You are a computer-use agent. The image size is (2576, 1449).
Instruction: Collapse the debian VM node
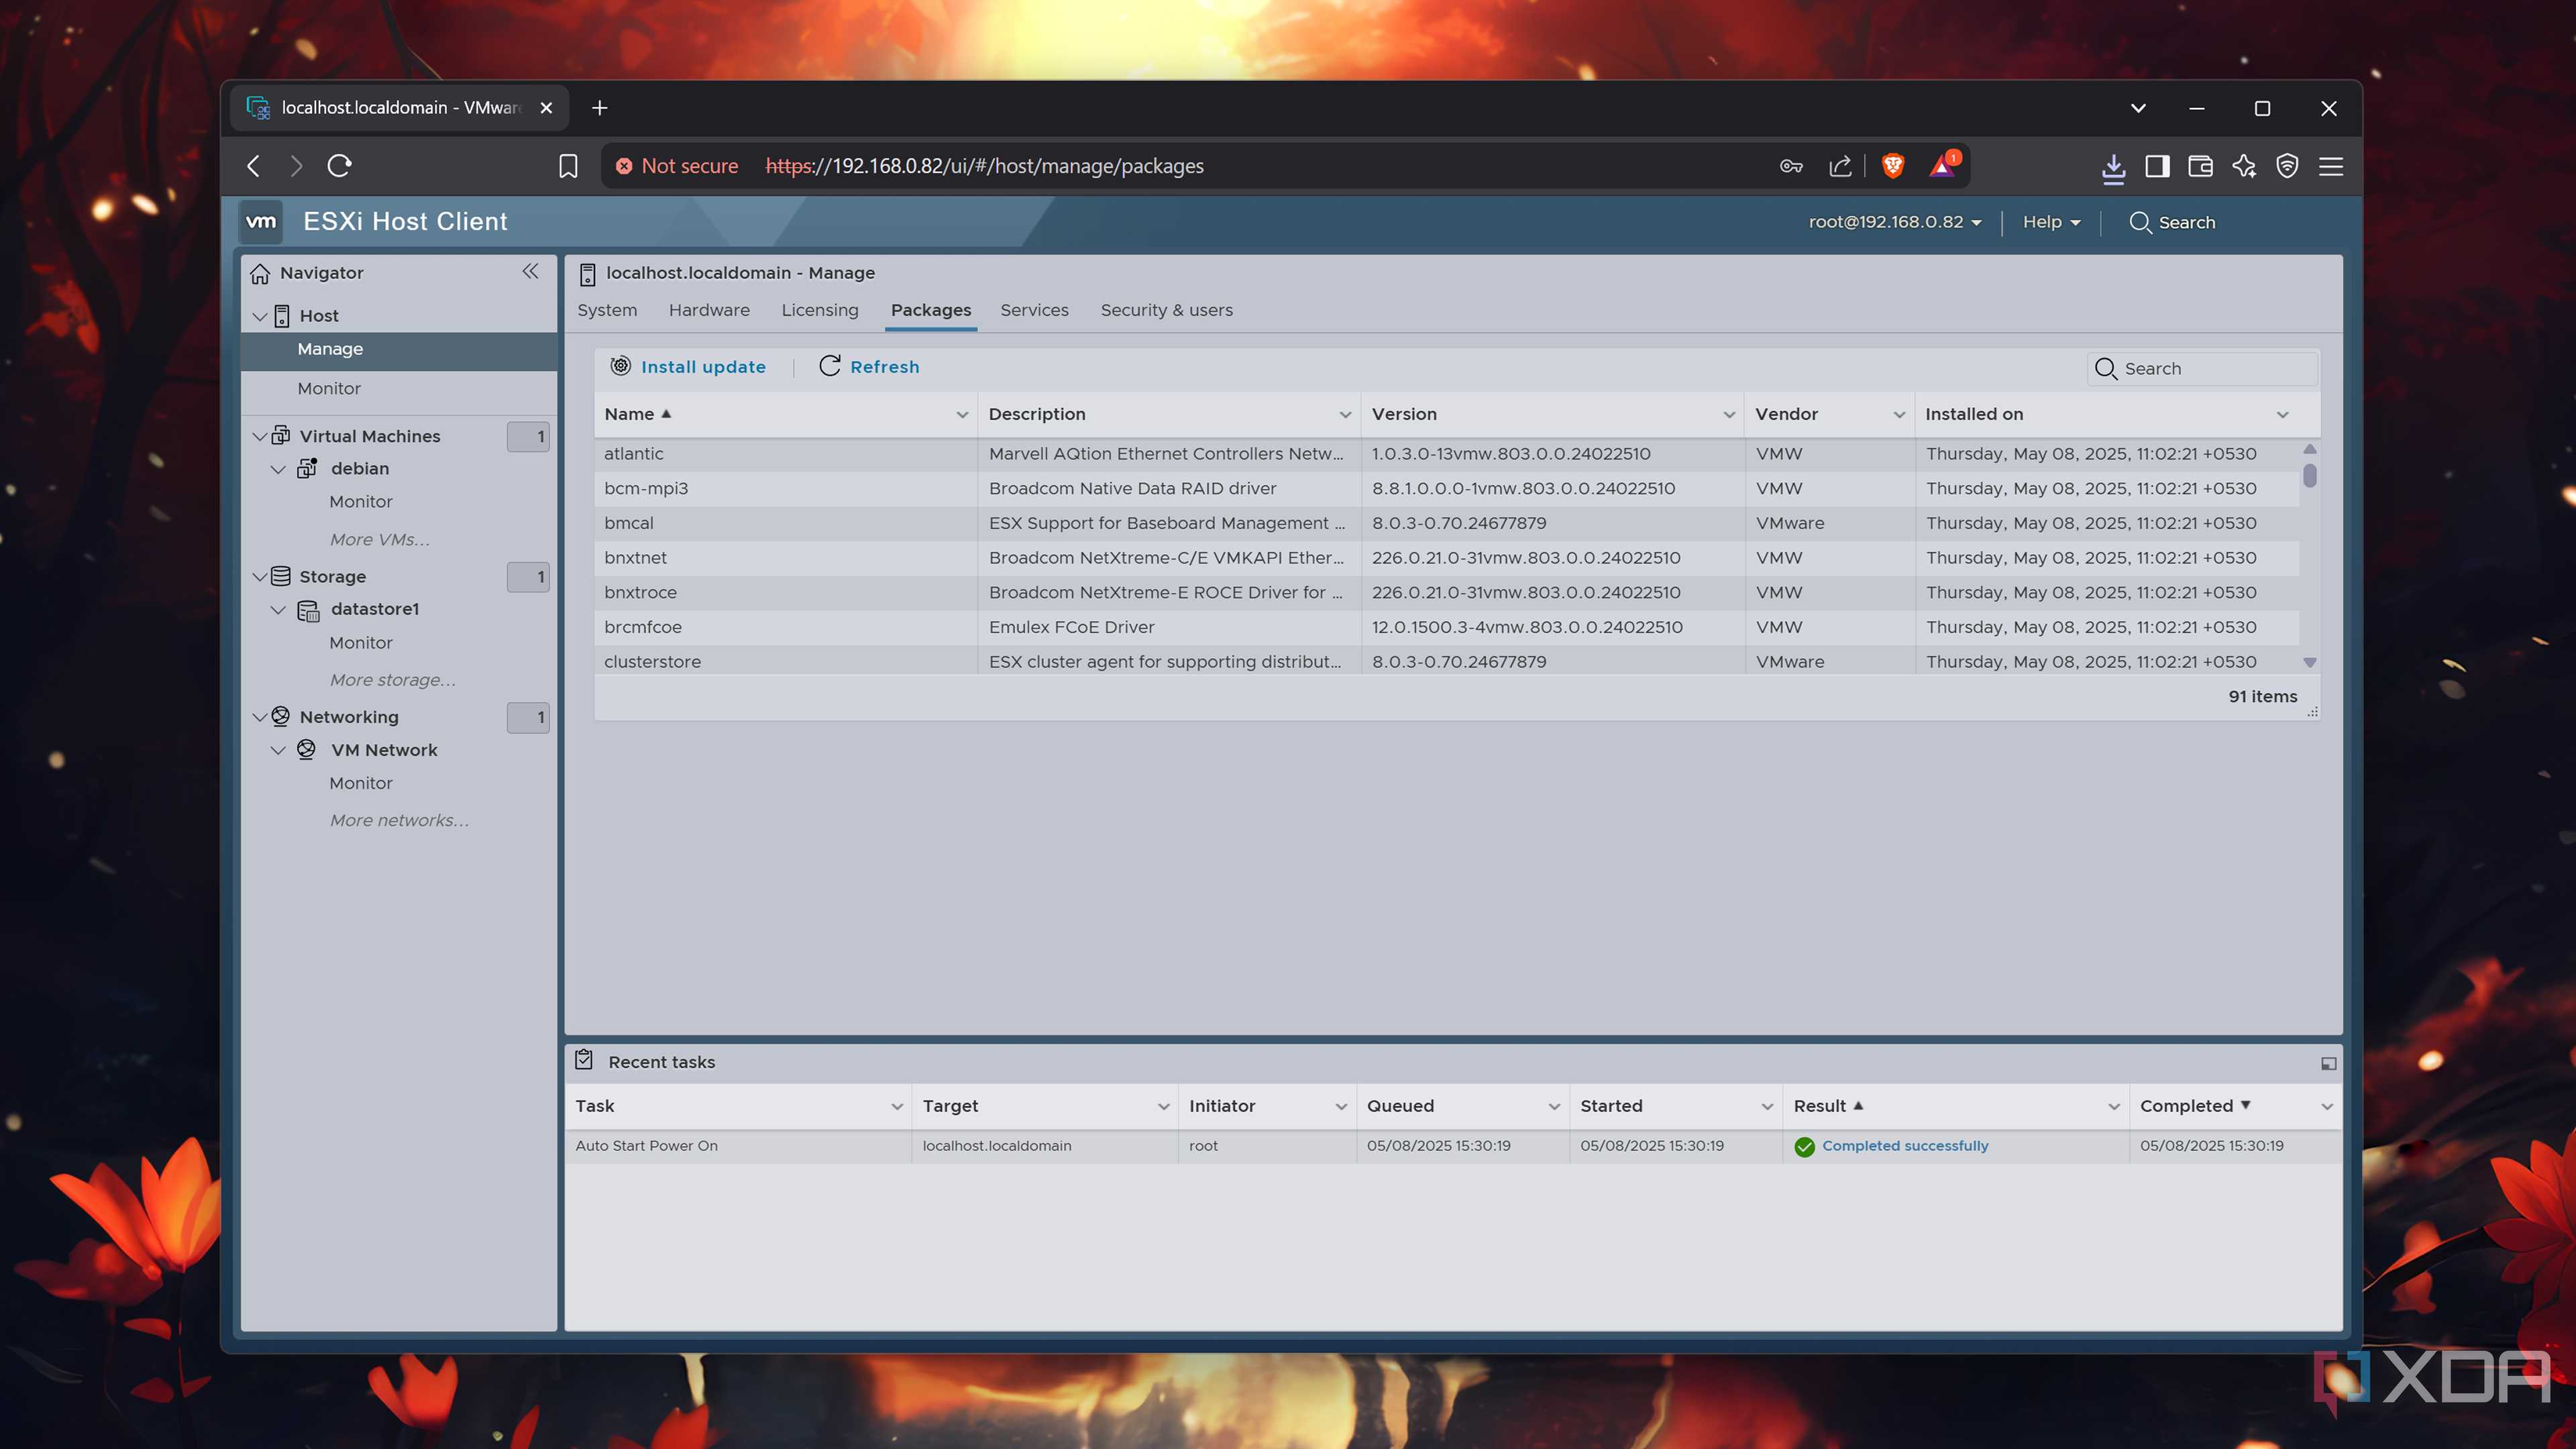click(278, 469)
